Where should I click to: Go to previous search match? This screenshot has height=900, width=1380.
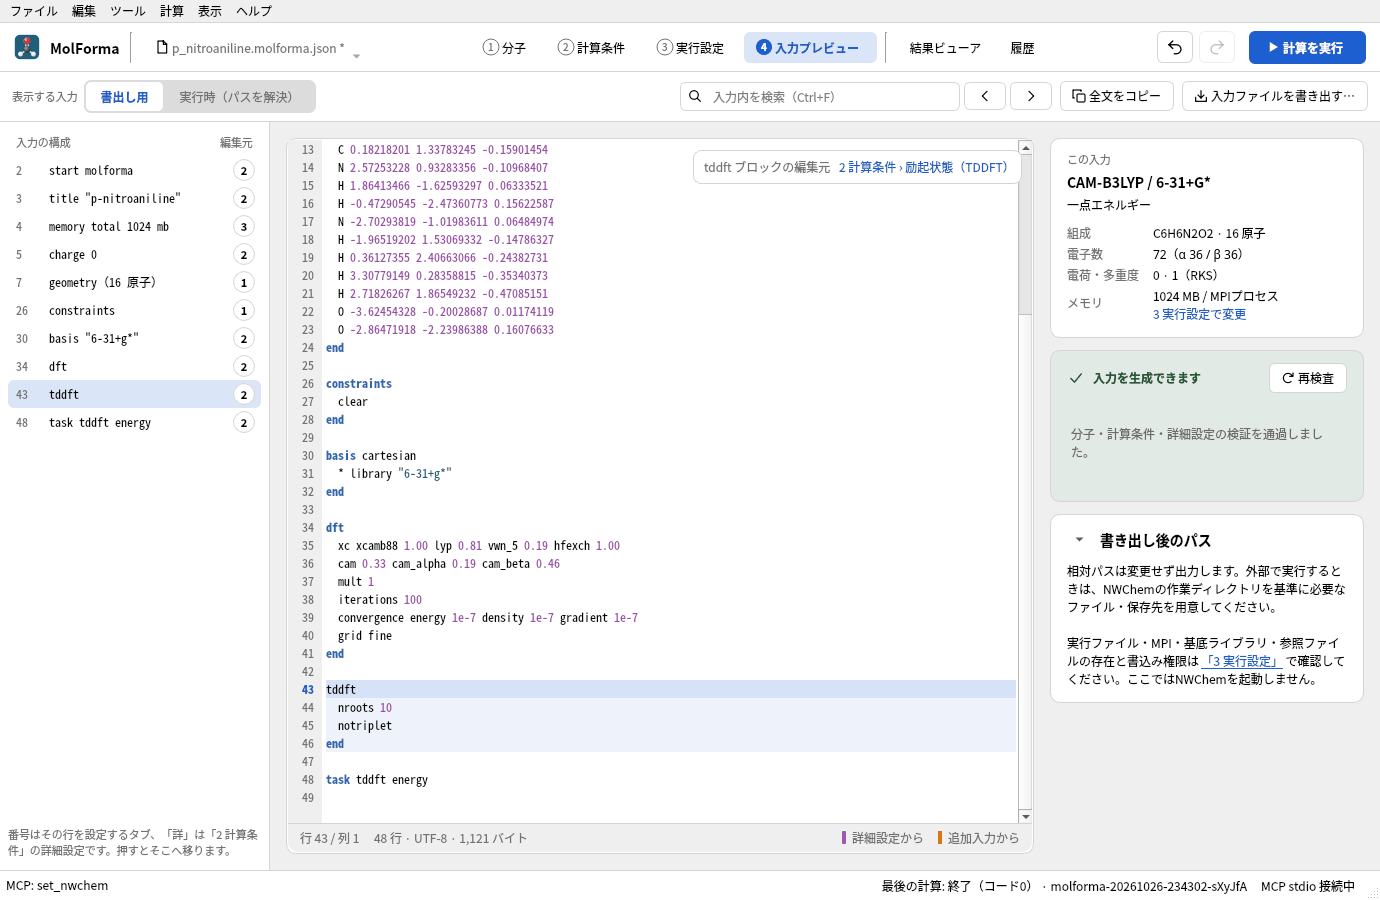tap(985, 96)
